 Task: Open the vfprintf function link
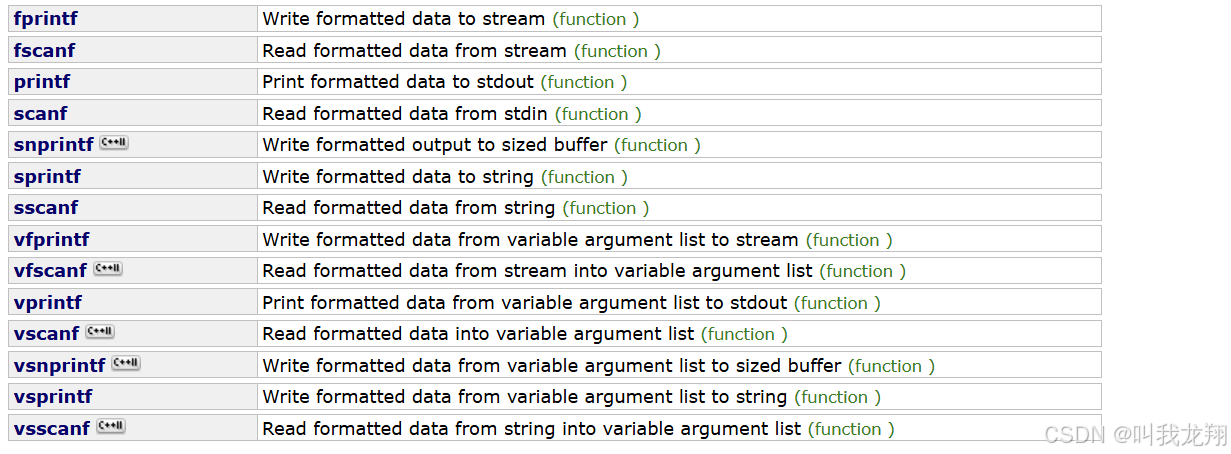click(52, 239)
